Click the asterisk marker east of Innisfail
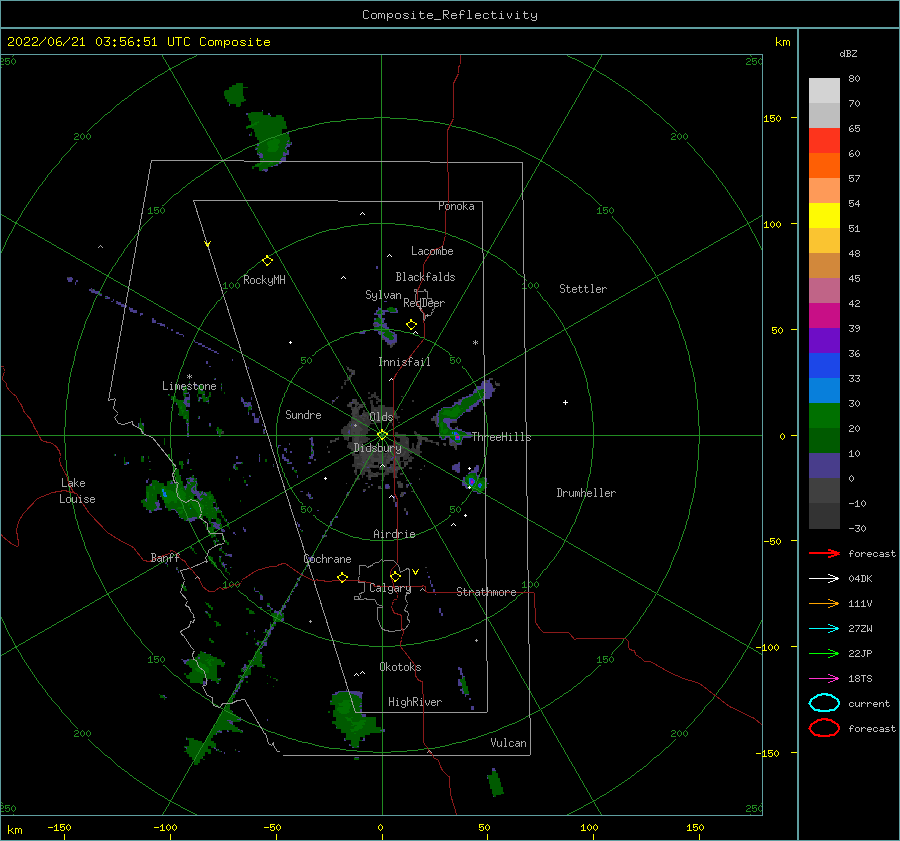Viewport: 900px width, 841px height. click(x=475, y=343)
